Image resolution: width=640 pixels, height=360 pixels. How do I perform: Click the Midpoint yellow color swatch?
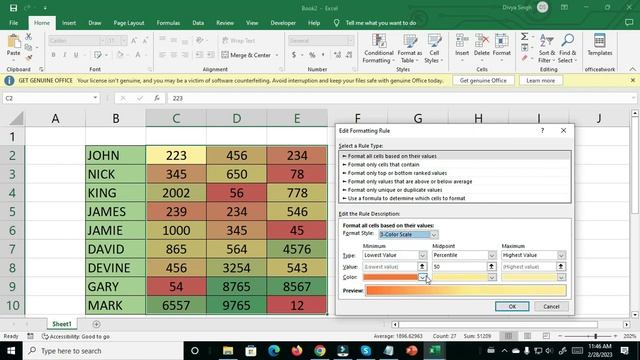click(460, 277)
